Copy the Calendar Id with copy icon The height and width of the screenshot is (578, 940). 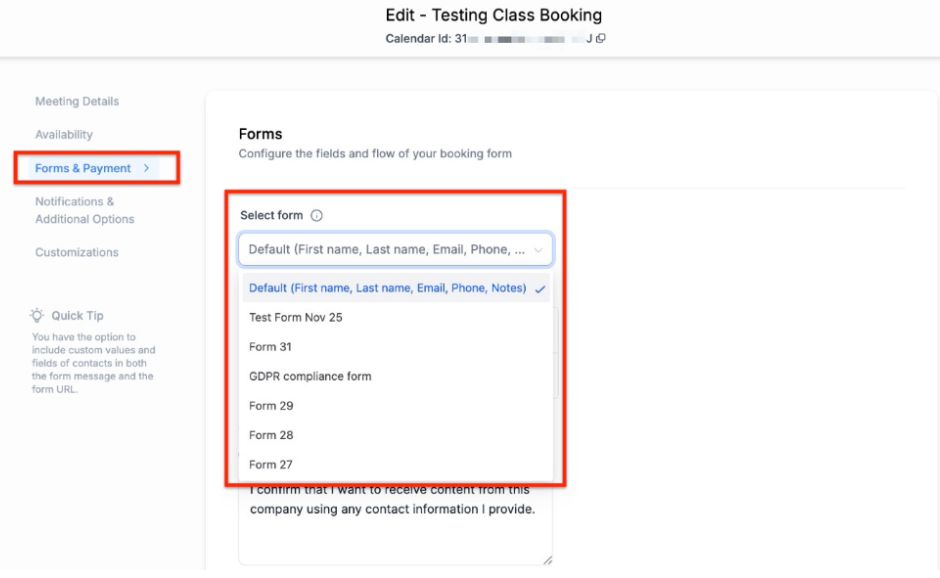[602, 39]
